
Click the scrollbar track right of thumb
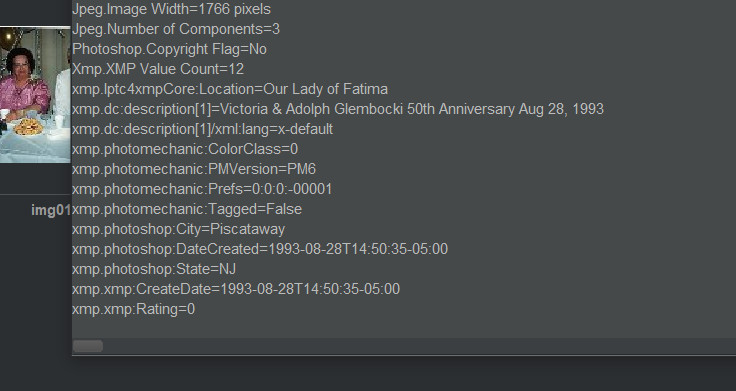(x=419, y=346)
